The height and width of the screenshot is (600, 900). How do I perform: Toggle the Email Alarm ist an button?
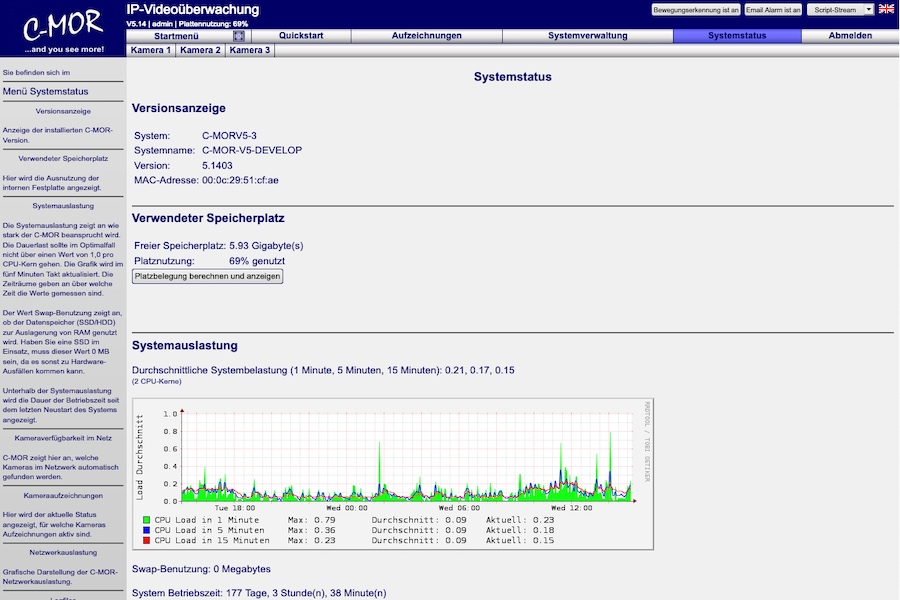(773, 10)
